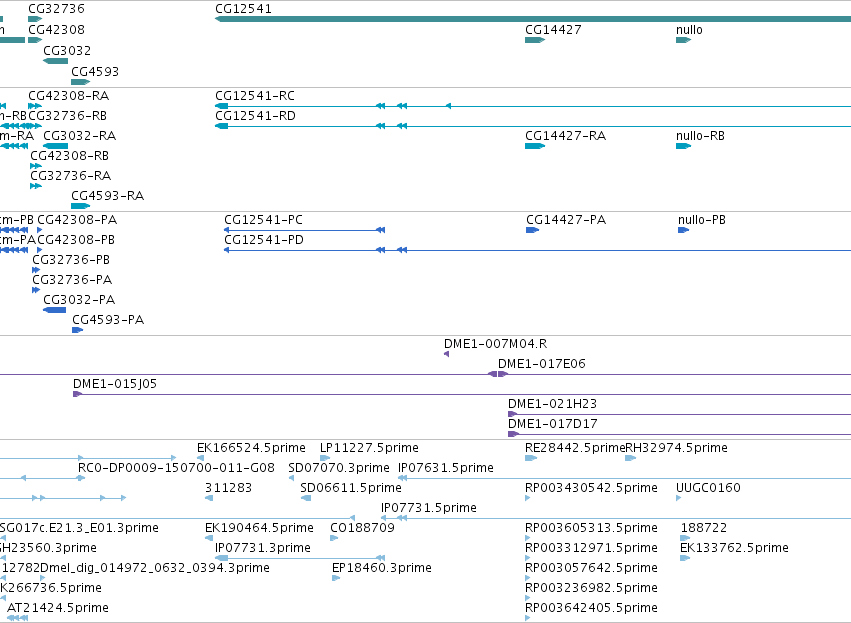Select the DME1-015J05 clone start glyph

(77, 394)
